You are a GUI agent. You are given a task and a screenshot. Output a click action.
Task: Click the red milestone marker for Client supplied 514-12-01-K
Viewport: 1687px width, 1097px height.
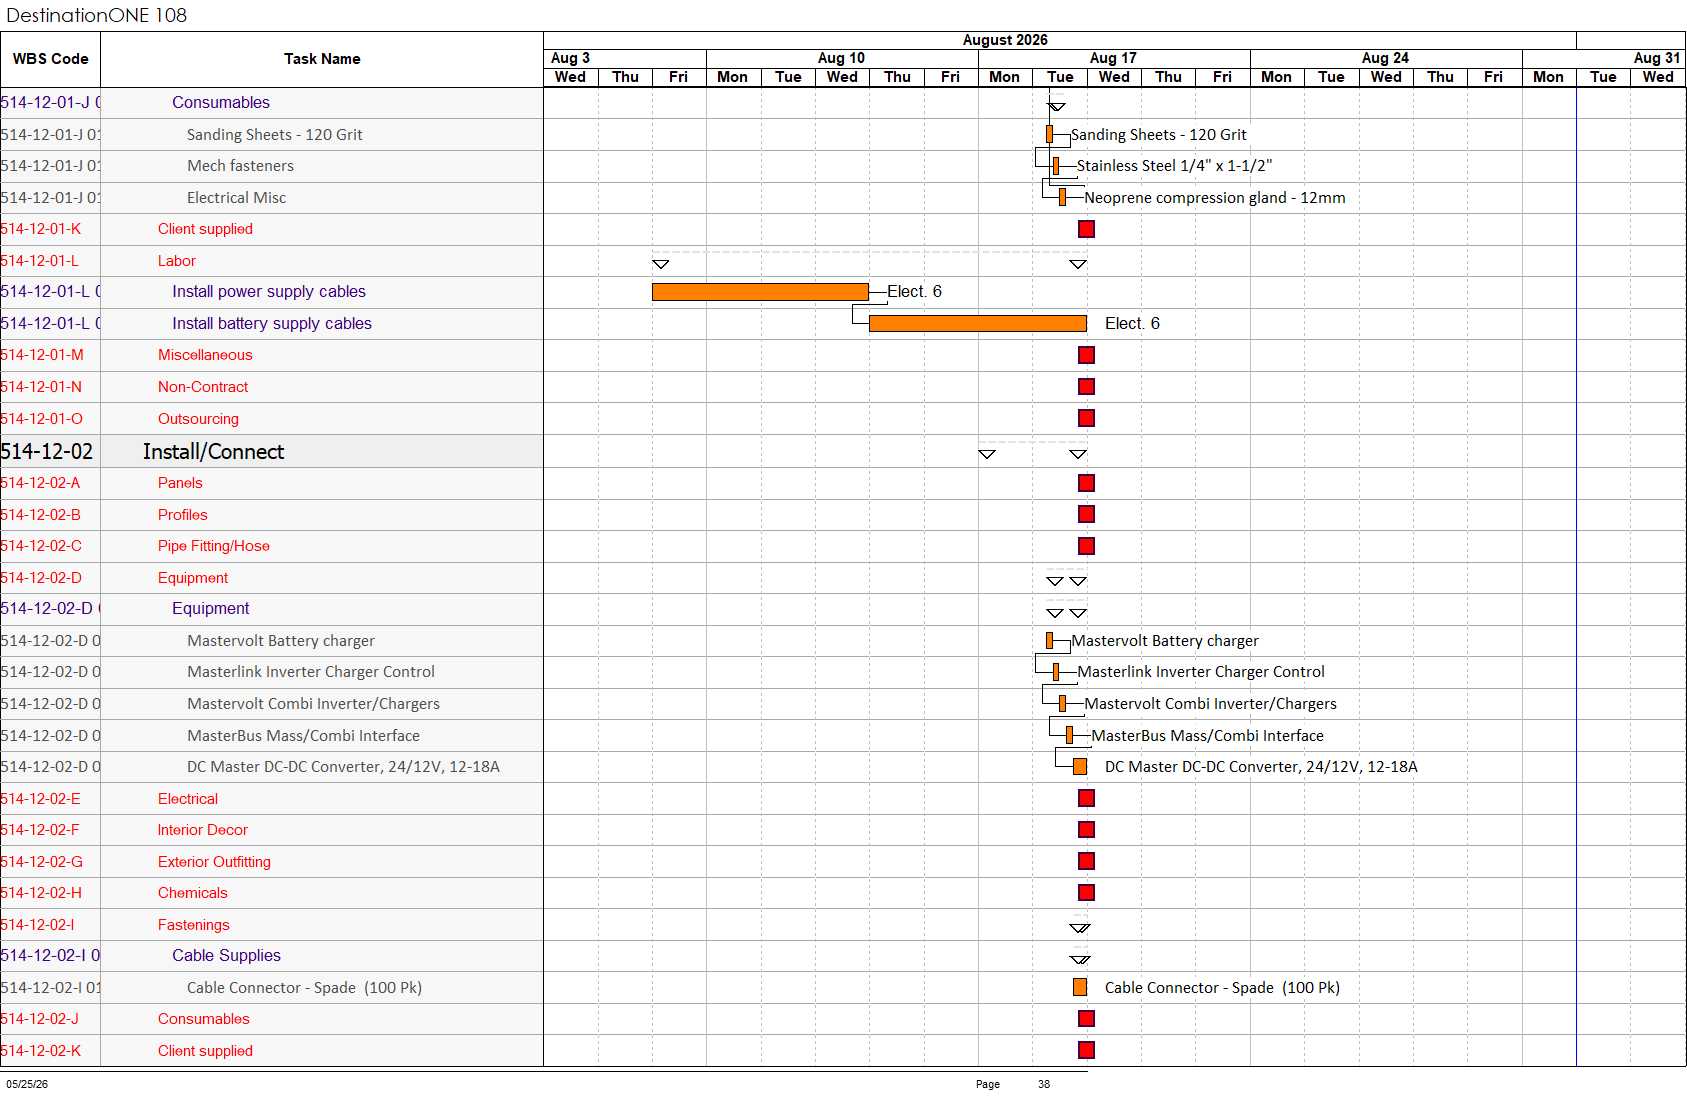click(x=1086, y=229)
